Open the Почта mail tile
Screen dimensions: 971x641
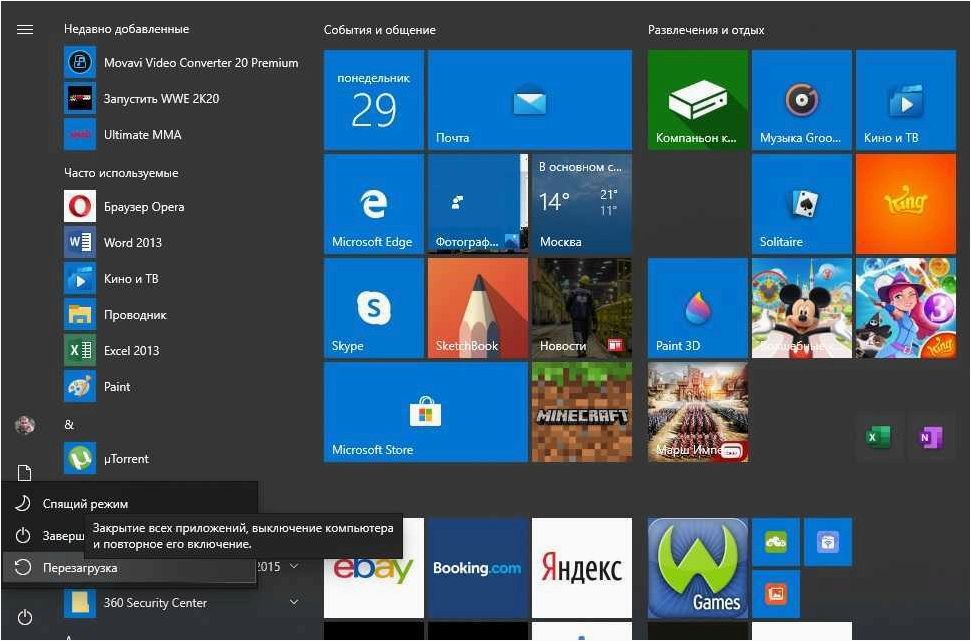530,100
